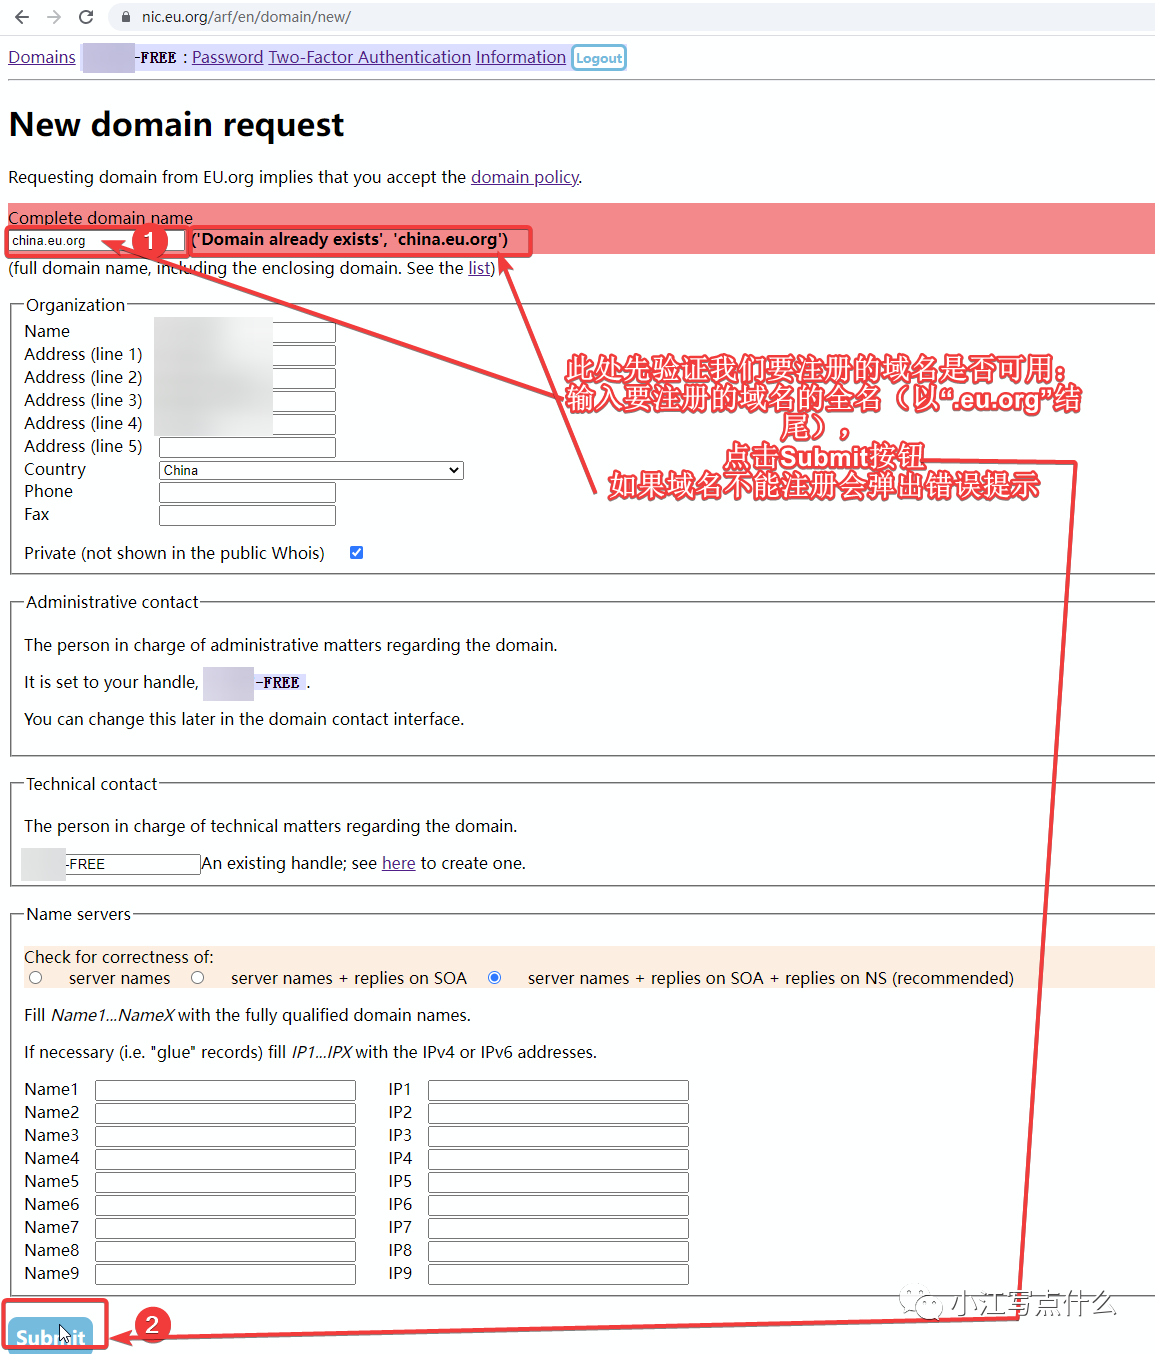Click the Name1 server field

(225, 1090)
